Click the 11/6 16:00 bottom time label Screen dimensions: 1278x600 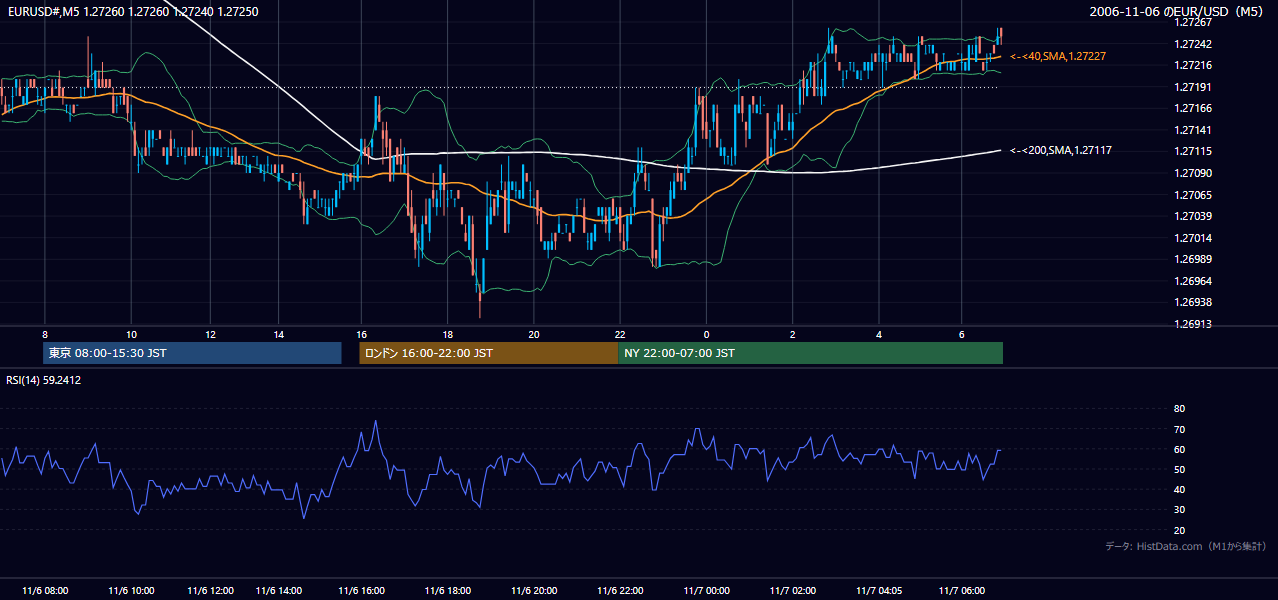click(362, 591)
